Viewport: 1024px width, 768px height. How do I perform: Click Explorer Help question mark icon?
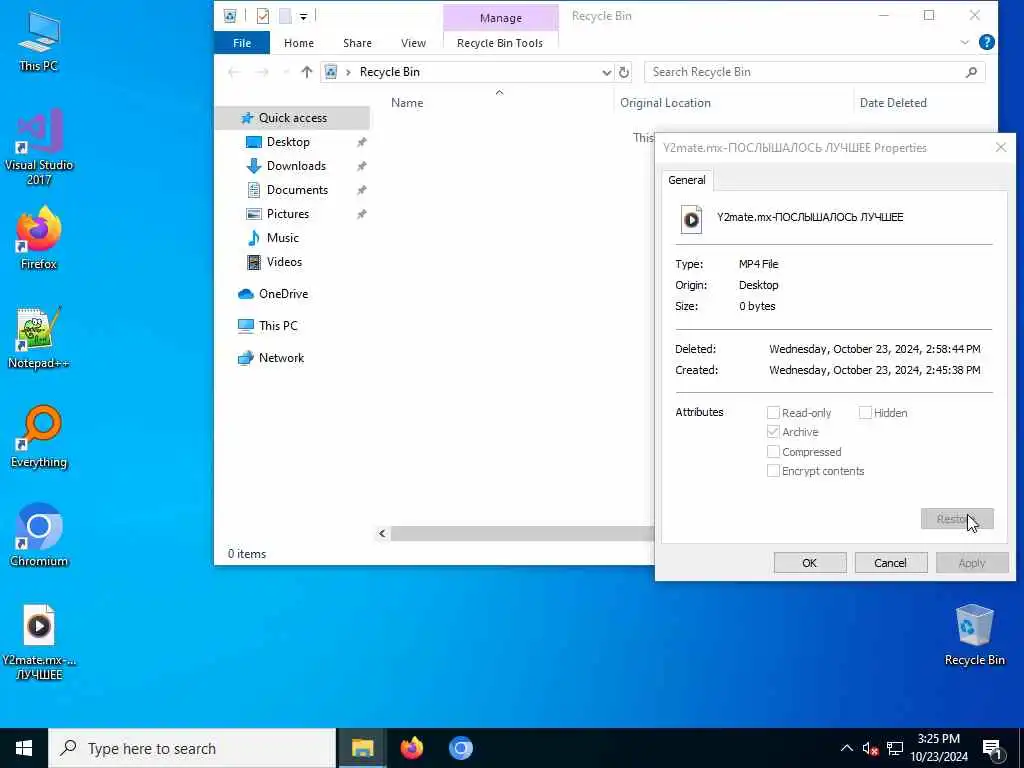click(987, 42)
